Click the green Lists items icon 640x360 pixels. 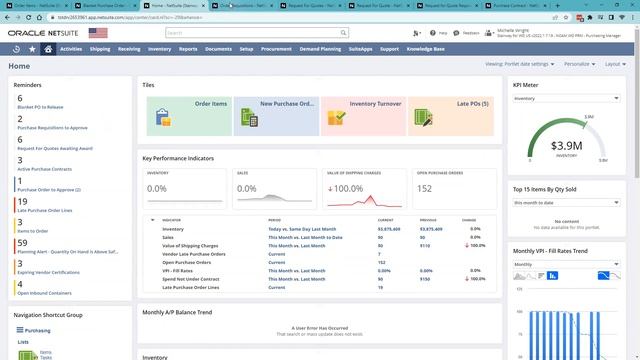click(x=28, y=356)
